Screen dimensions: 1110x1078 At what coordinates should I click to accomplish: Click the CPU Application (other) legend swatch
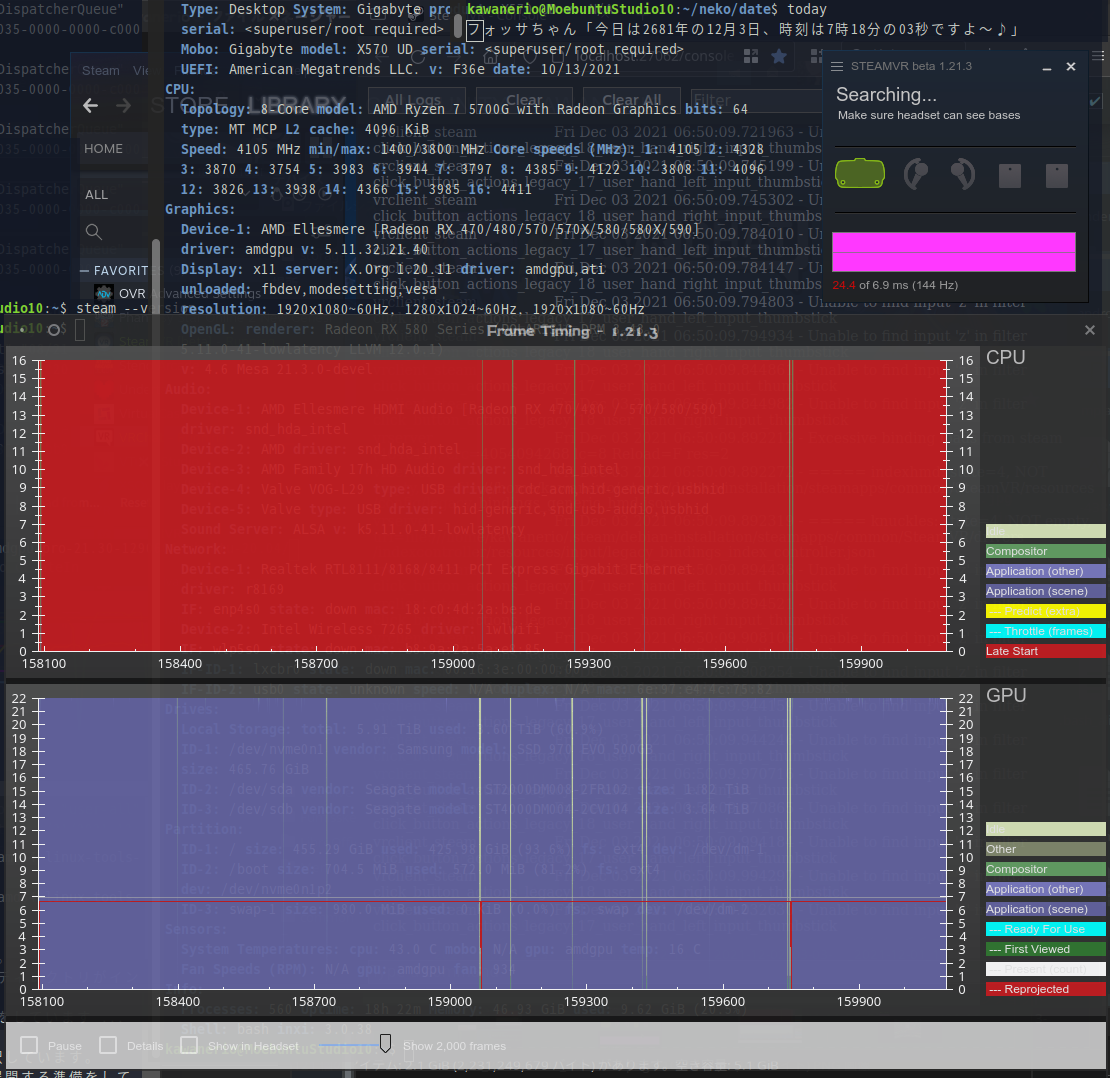[1046, 571]
